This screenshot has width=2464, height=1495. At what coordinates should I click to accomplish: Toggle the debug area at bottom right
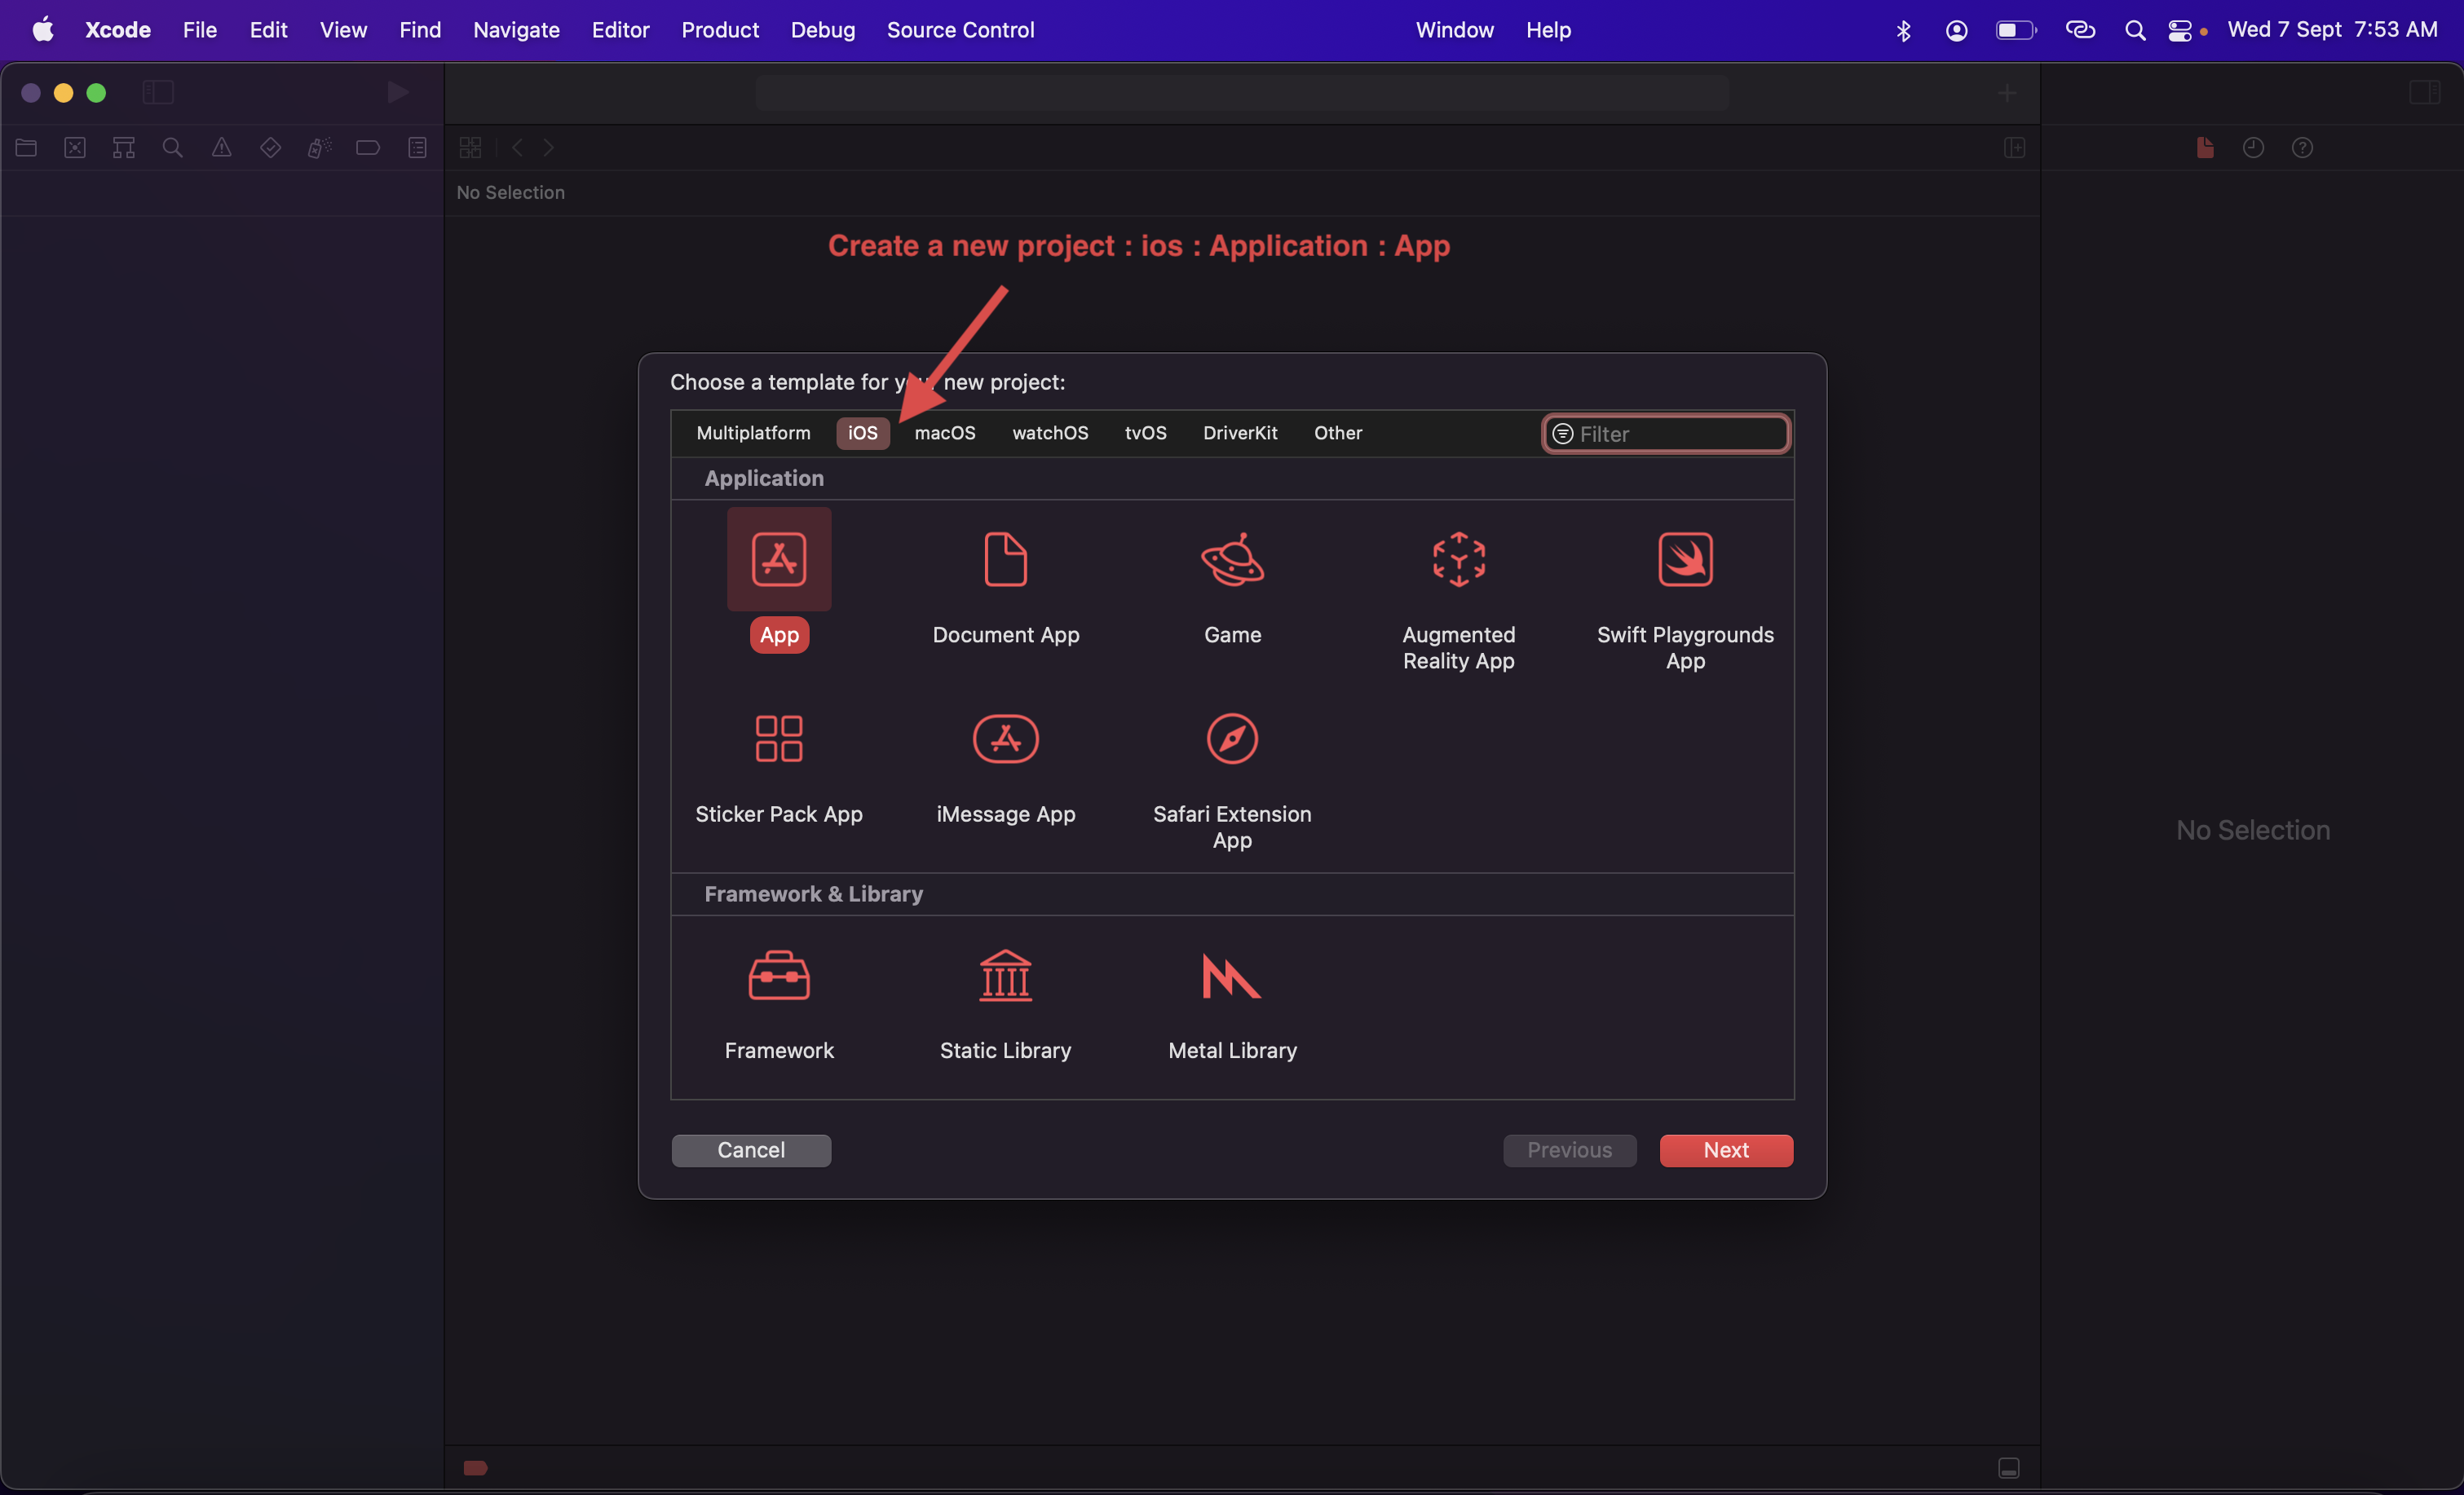[x=2008, y=1467]
